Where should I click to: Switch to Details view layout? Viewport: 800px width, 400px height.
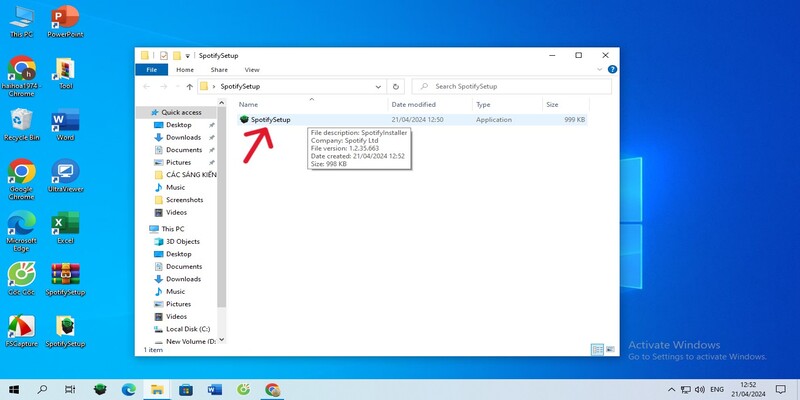point(597,349)
